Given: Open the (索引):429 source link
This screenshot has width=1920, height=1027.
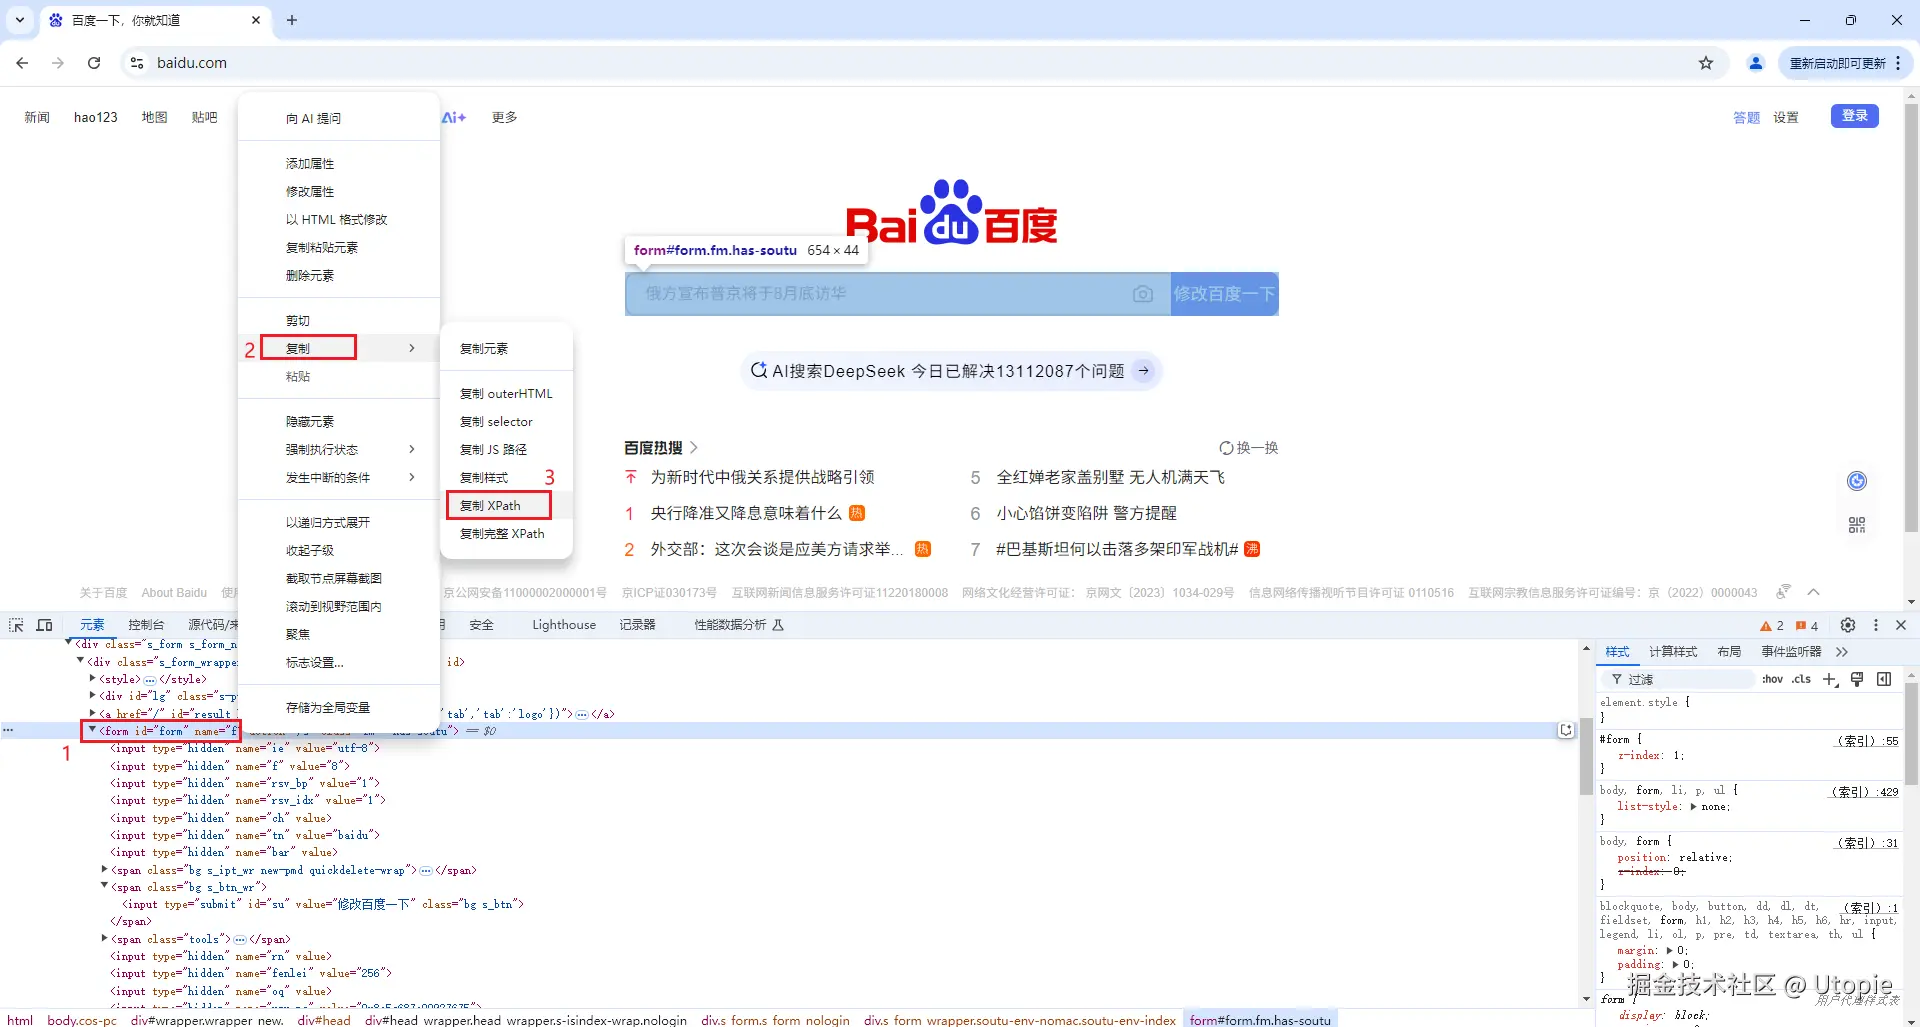Looking at the screenshot, I should click(x=1864, y=792).
